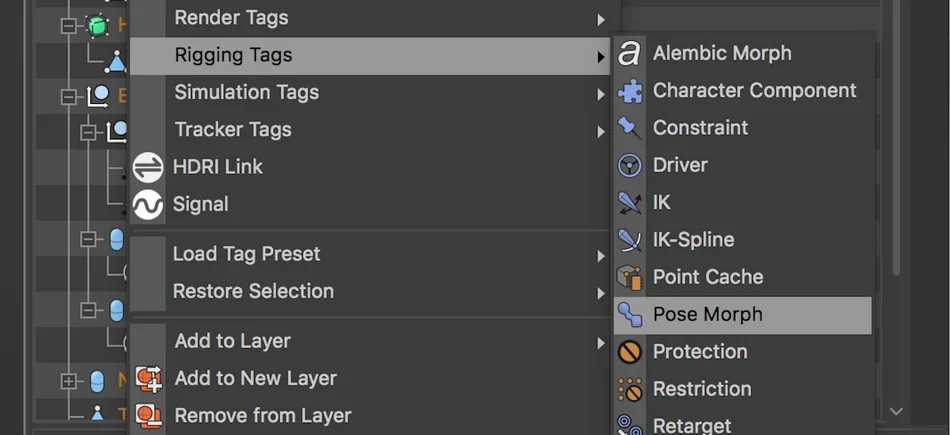The width and height of the screenshot is (950, 435).
Task: Collapse the green cube object node
Action: (x=68, y=25)
